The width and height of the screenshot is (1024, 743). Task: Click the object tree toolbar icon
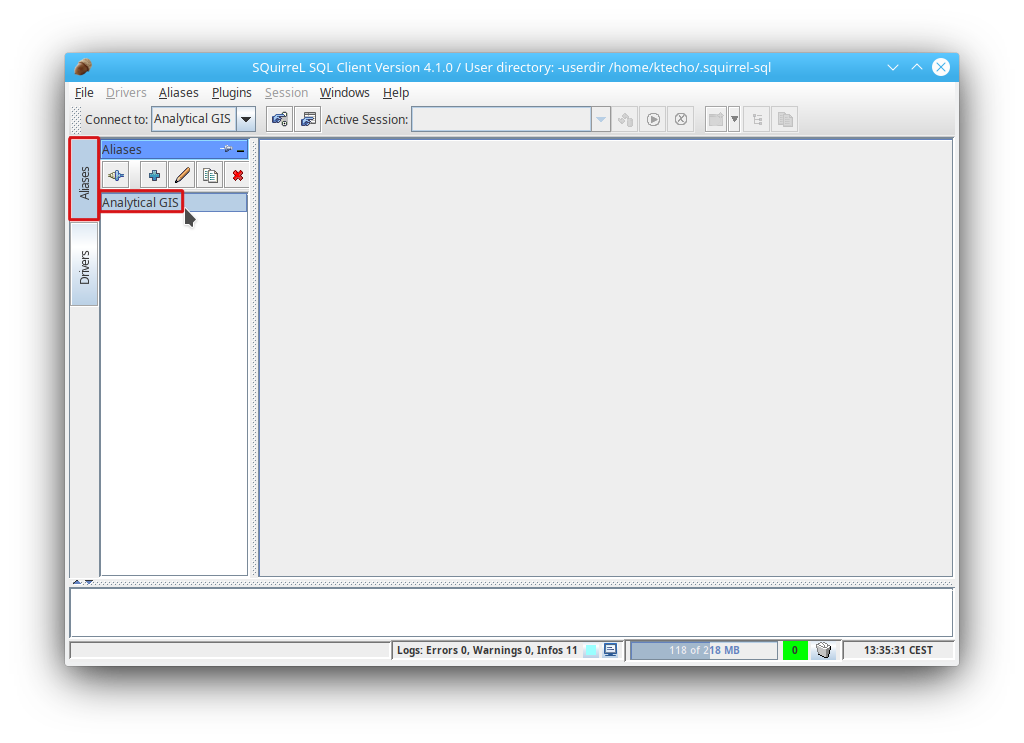pyautogui.click(x=757, y=119)
